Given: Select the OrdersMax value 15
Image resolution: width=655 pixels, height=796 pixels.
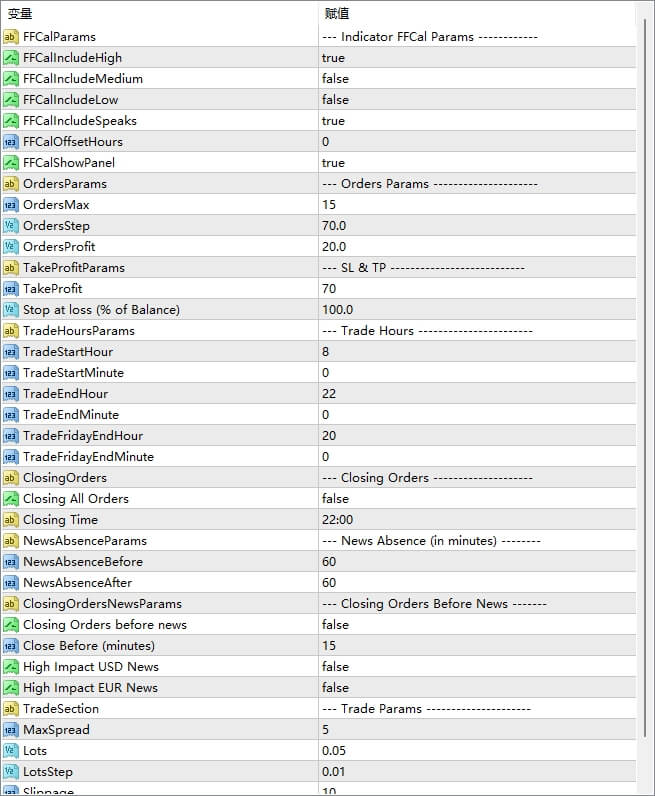Looking at the screenshot, I should pyautogui.click(x=329, y=205).
